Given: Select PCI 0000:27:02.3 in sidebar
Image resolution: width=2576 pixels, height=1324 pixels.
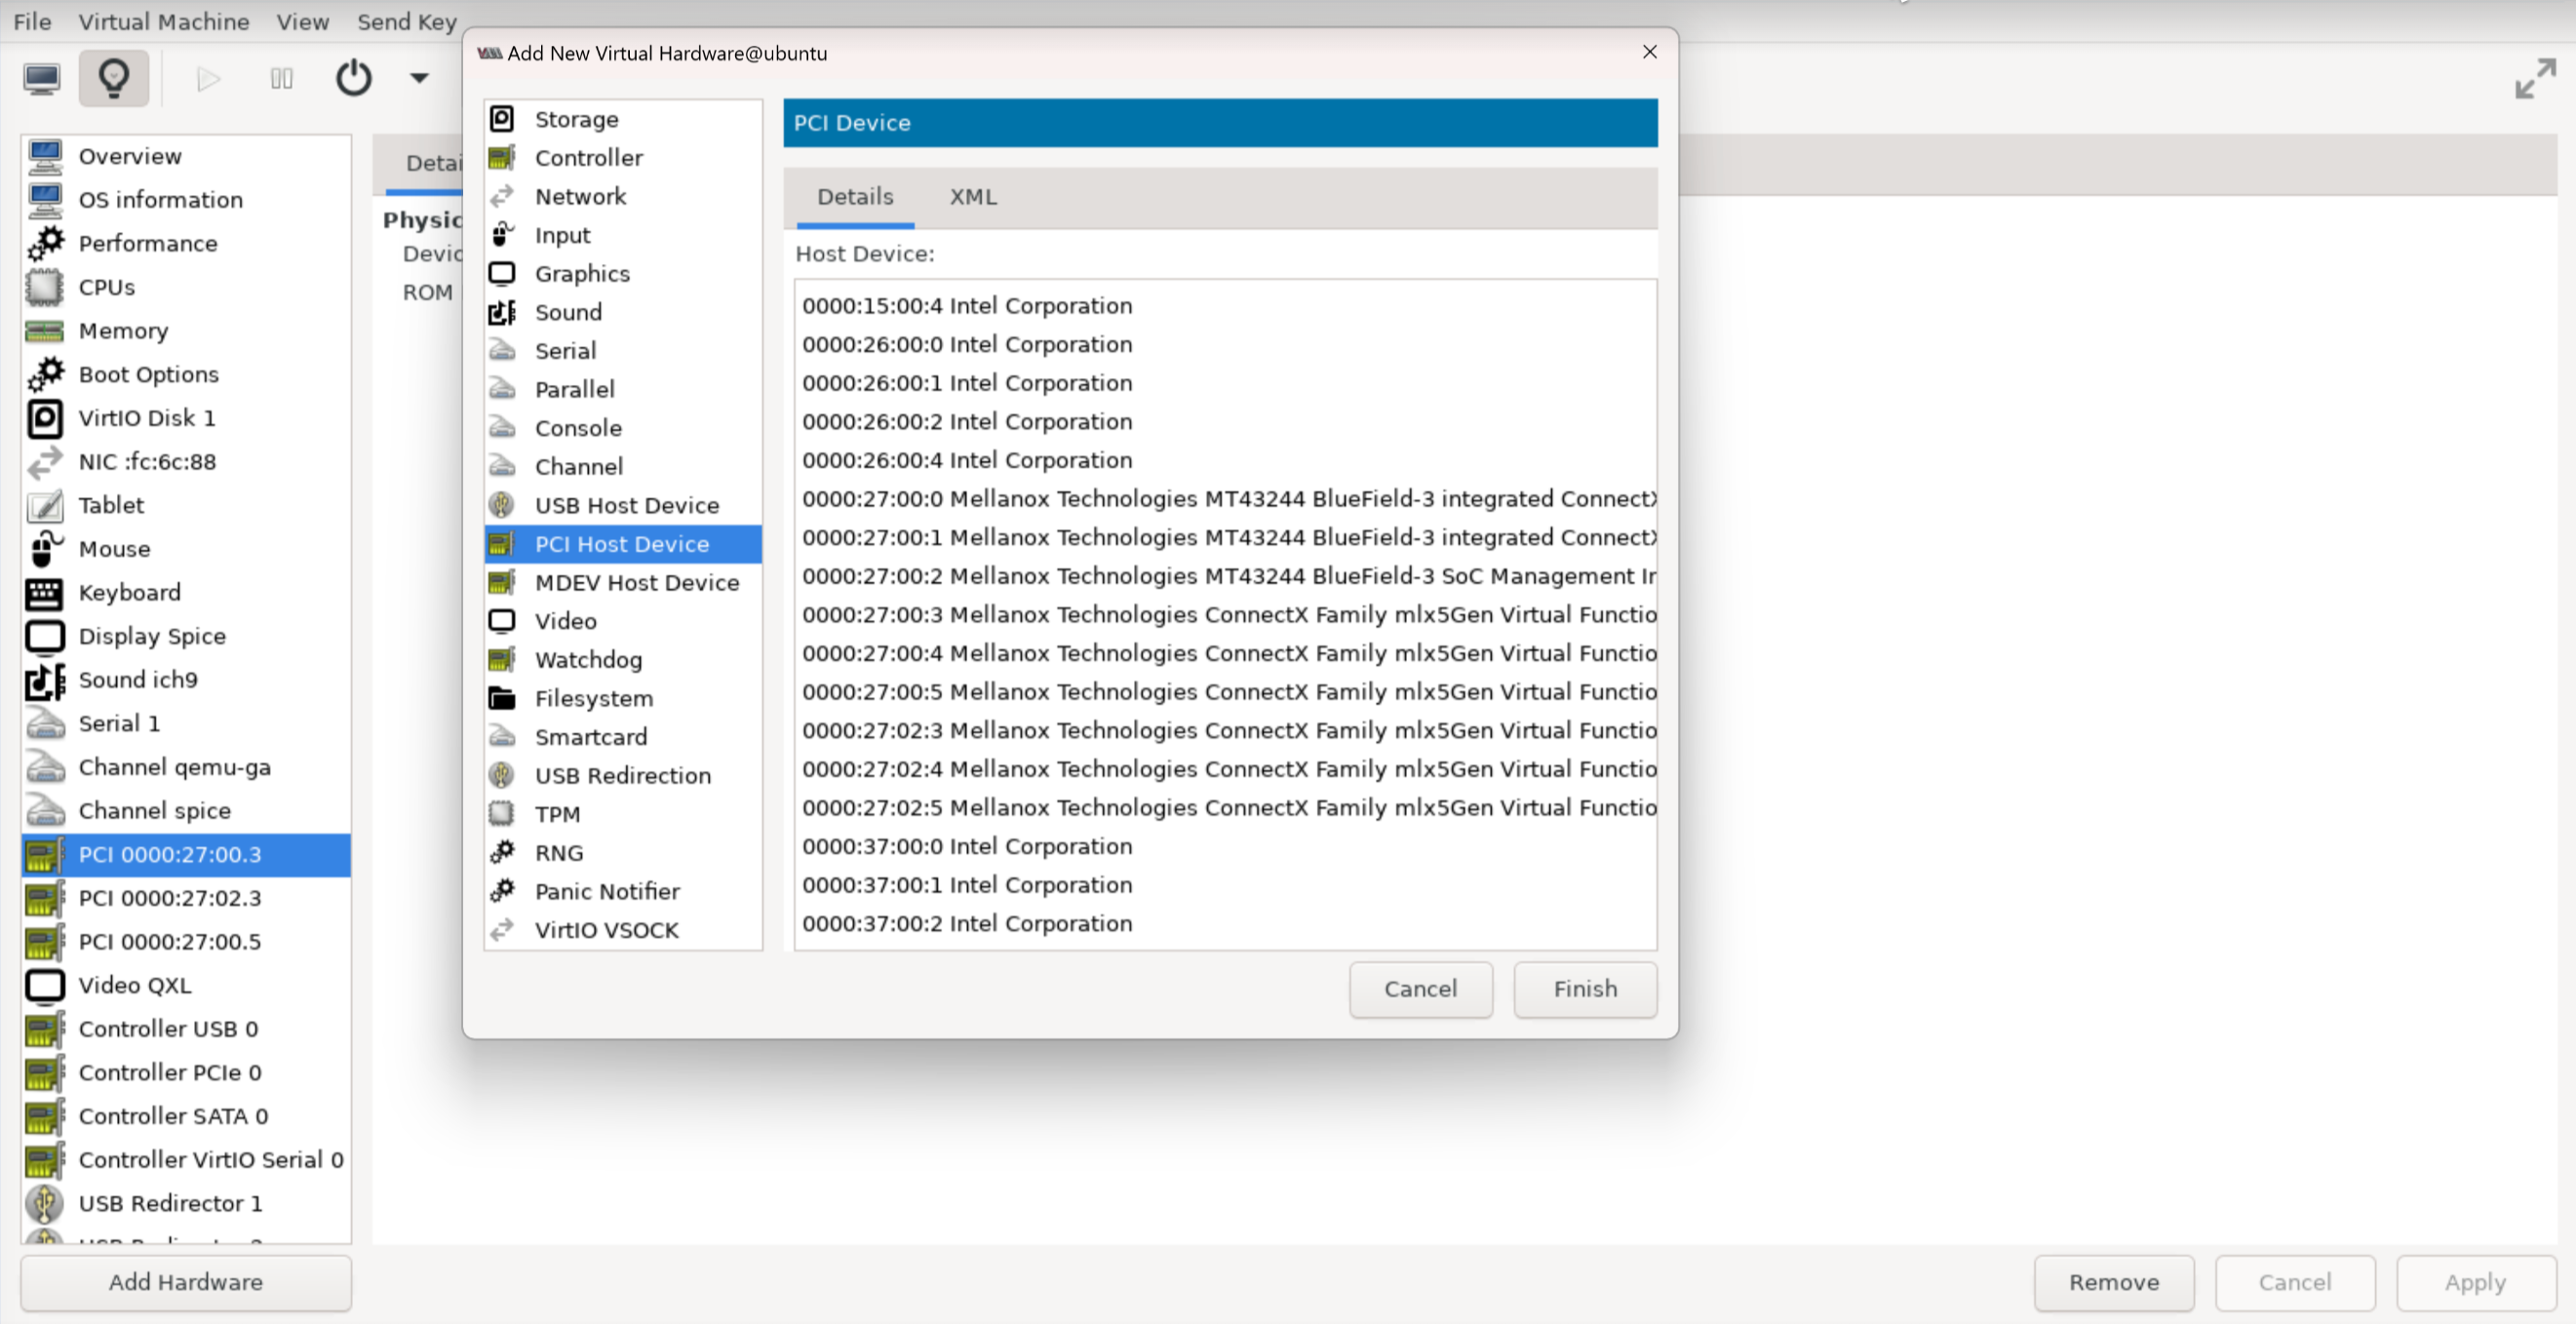Looking at the screenshot, I should pyautogui.click(x=170, y=898).
